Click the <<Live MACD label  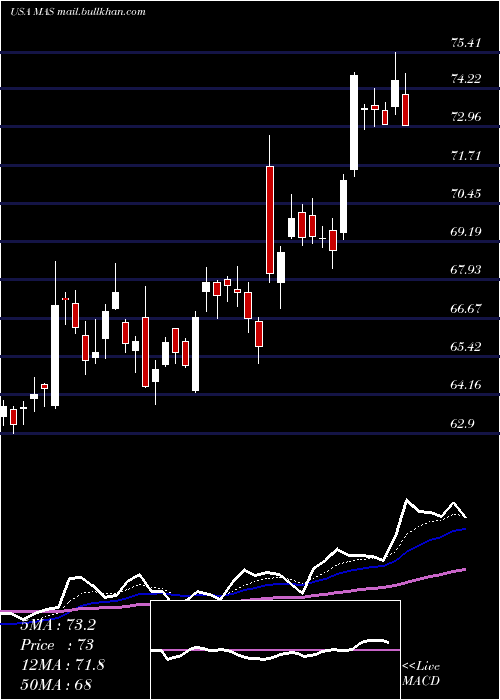pyautogui.click(x=421, y=674)
